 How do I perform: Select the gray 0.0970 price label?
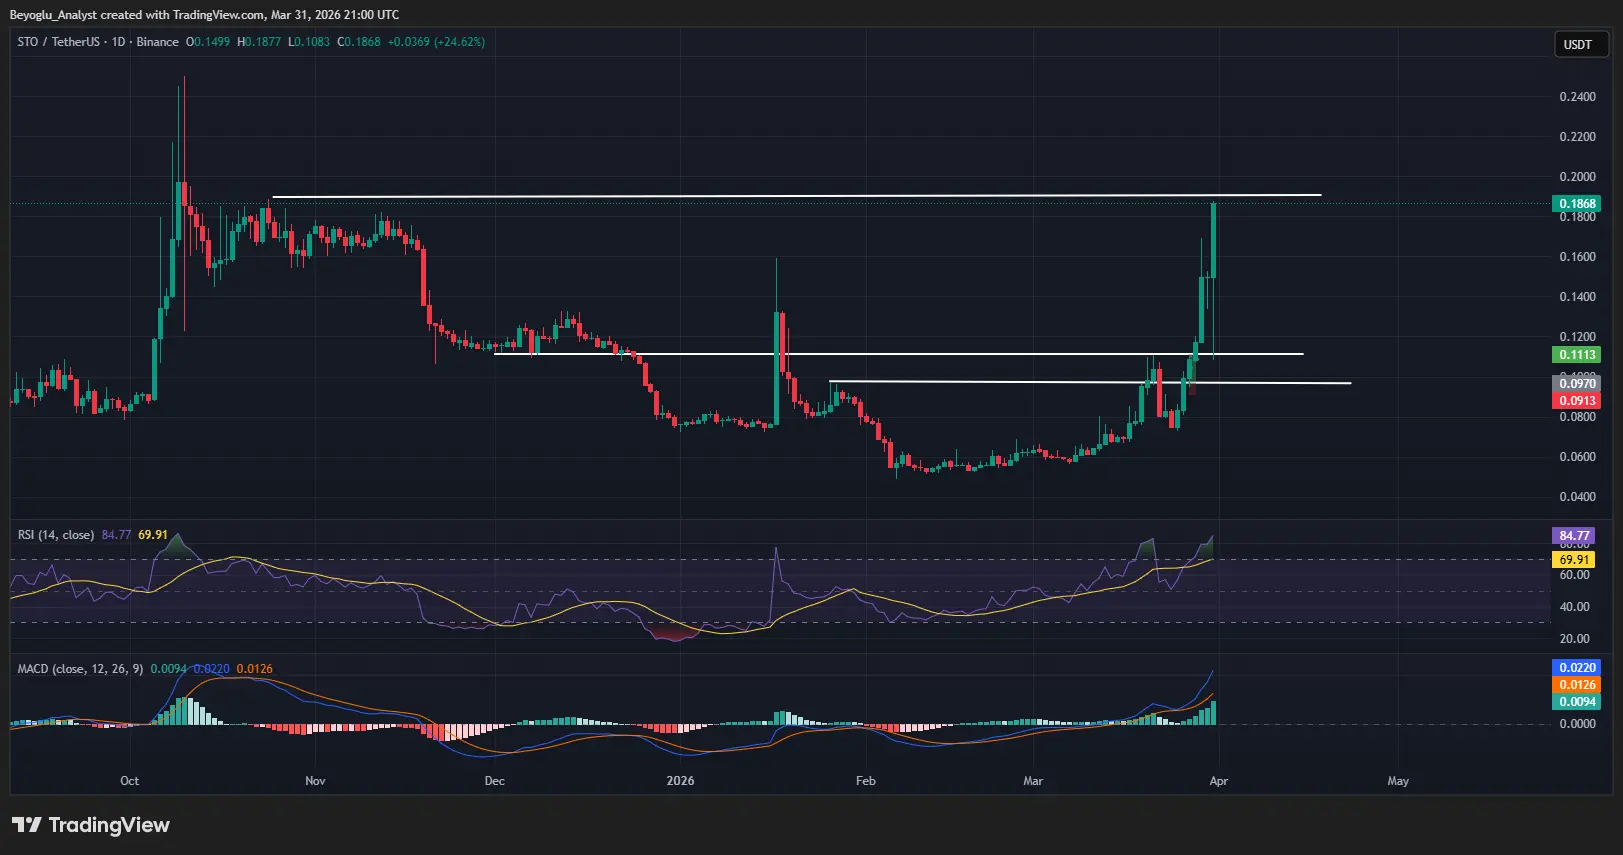pyautogui.click(x=1577, y=384)
